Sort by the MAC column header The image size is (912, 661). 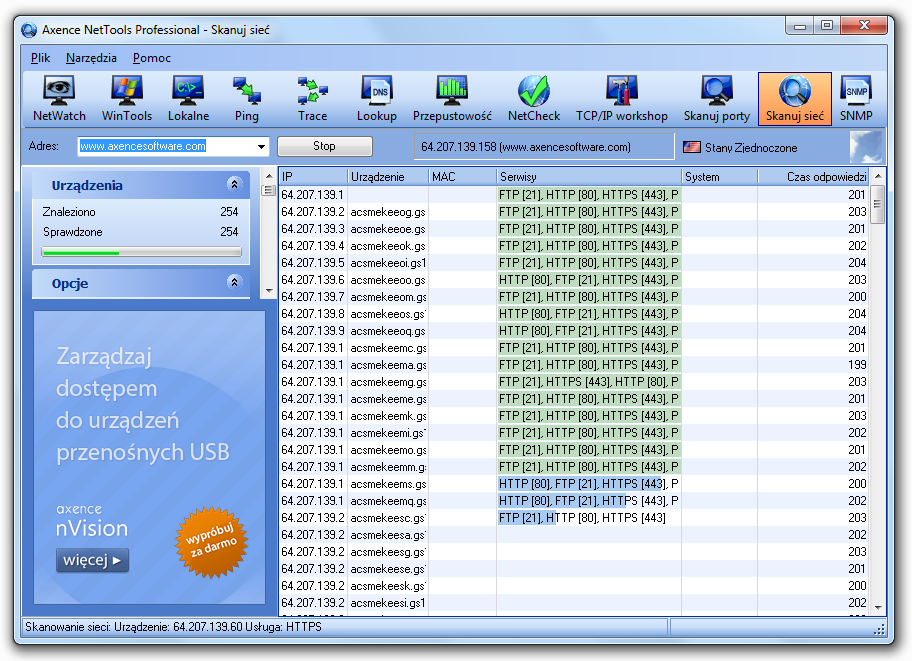[x=462, y=176]
